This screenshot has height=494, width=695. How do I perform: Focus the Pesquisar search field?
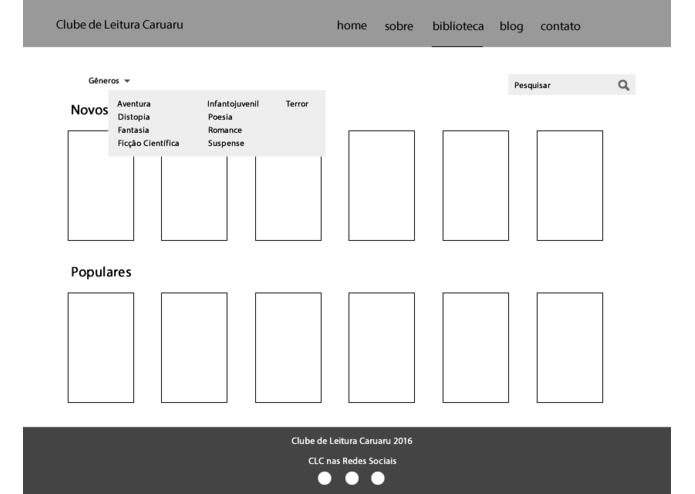(572, 85)
